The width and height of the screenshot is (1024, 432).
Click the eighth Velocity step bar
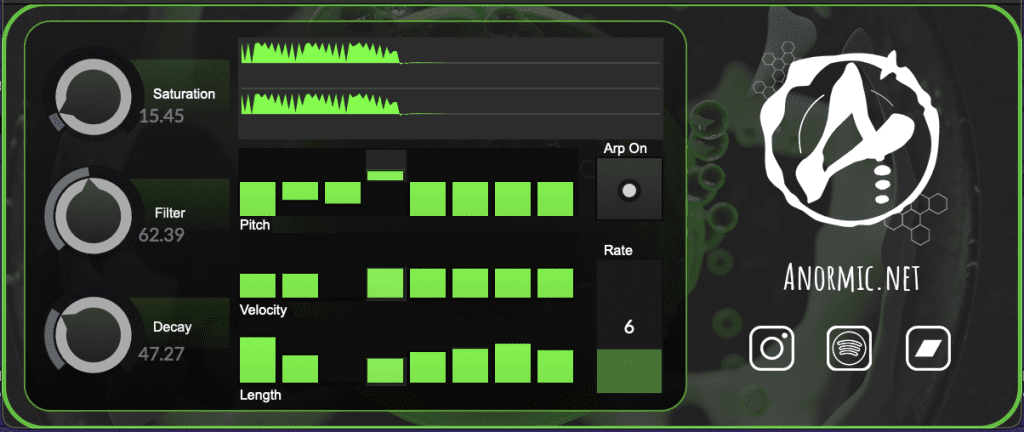[x=555, y=283]
